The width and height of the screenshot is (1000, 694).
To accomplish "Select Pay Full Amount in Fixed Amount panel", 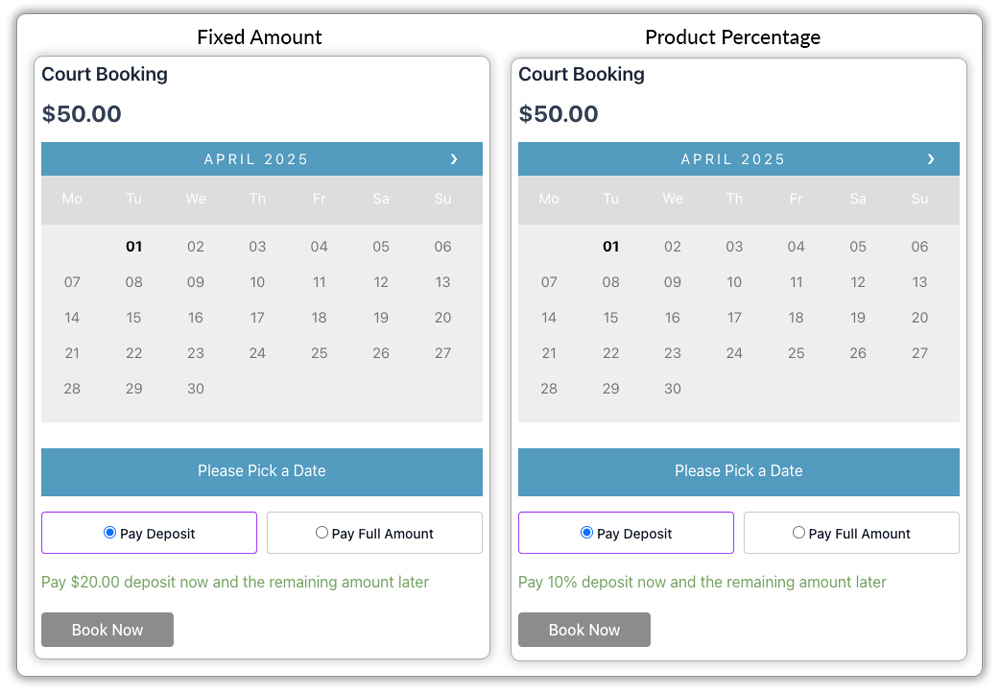I will 322,533.
